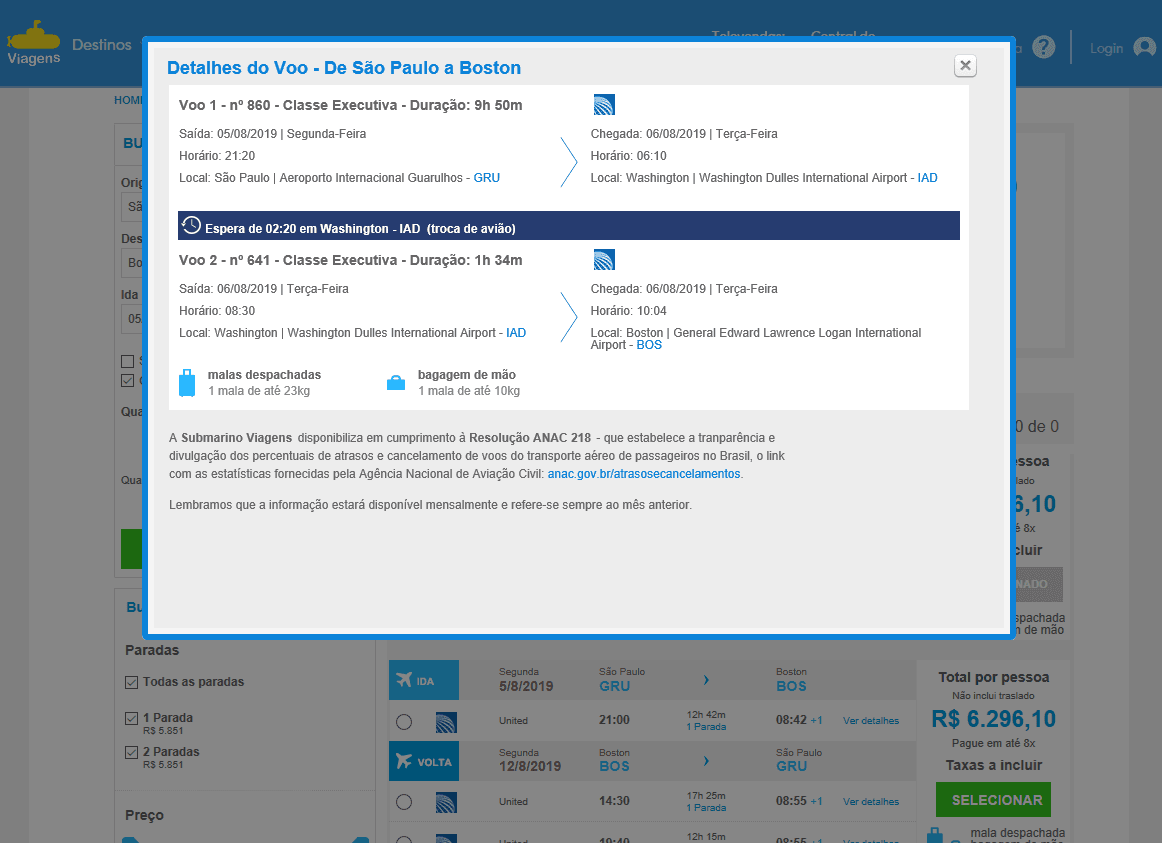The height and width of the screenshot is (843, 1162).
Task: Open Ver detalhes for 14:30 flight
Action: pos(871,802)
